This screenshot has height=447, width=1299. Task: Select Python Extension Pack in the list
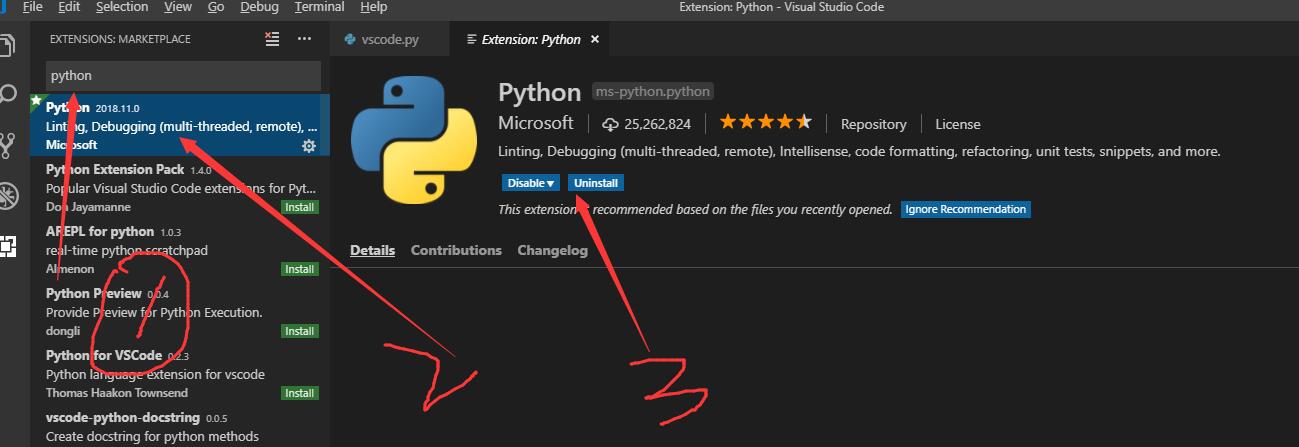(180, 187)
